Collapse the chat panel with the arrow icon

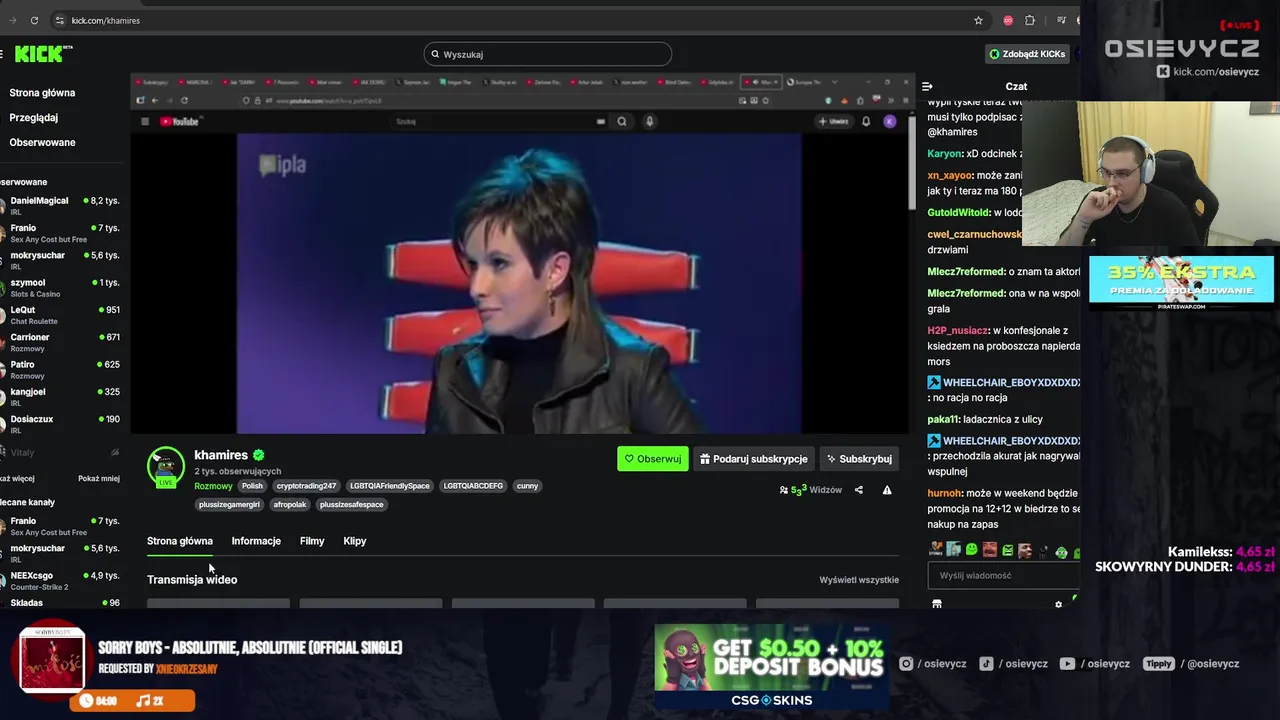pyautogui.click(x=927, y=87)
